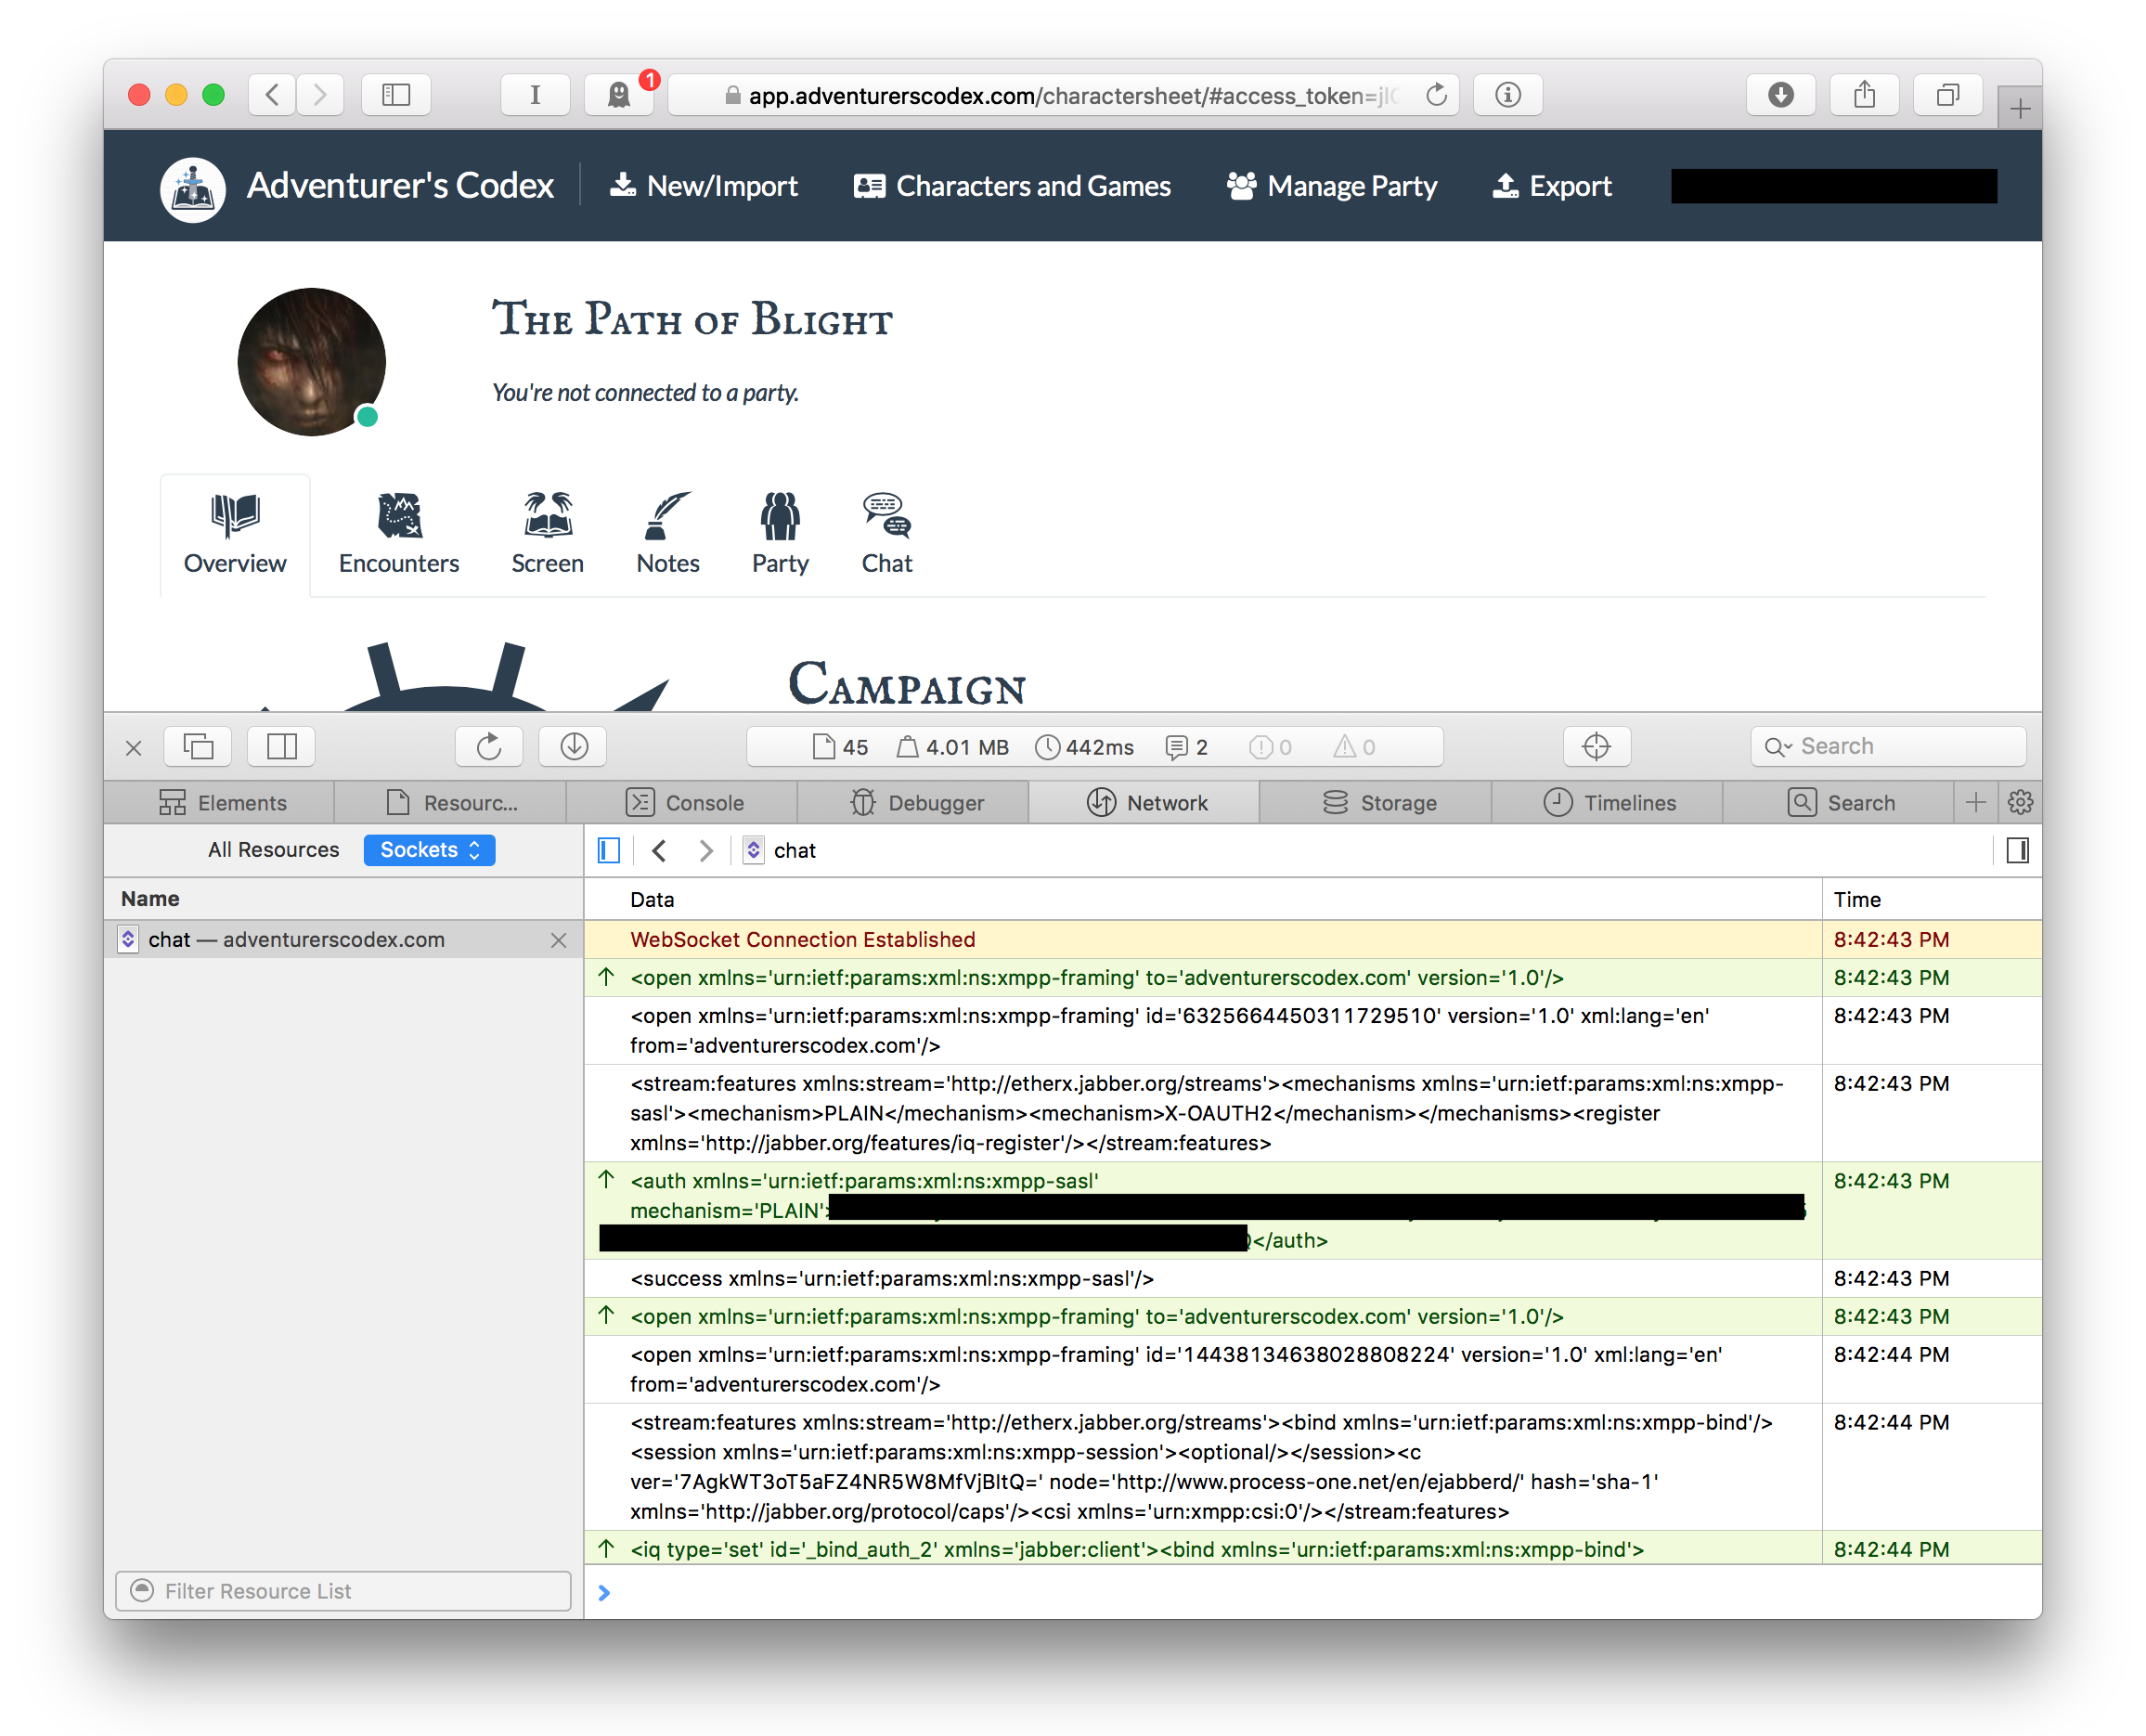Toggle the navigation sidebar panel button
Viewport: 2146px width, 1736px height.
pyautogui.click(x=609, y=850)
